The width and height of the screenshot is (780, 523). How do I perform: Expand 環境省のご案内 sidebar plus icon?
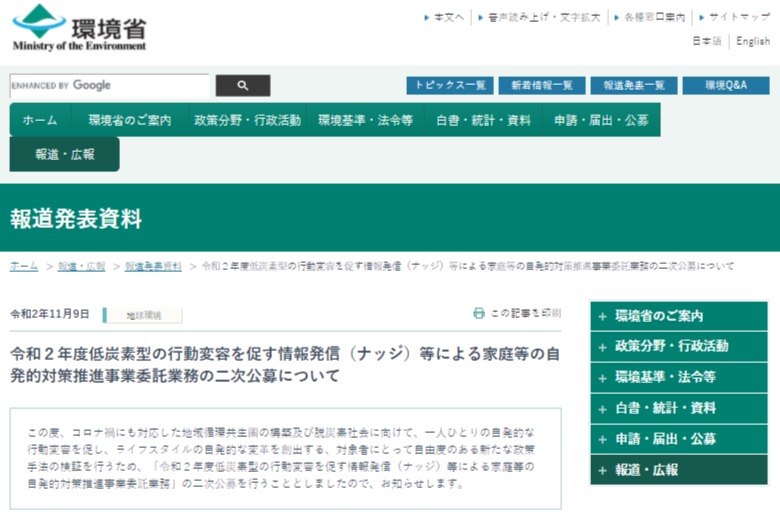602,316
